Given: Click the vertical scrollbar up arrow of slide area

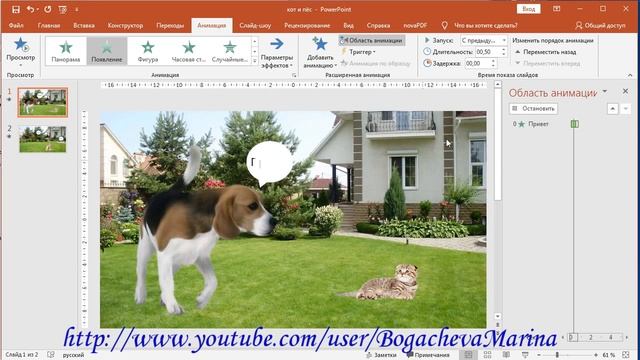Looking at the screenshot, I should click(498, 84).
